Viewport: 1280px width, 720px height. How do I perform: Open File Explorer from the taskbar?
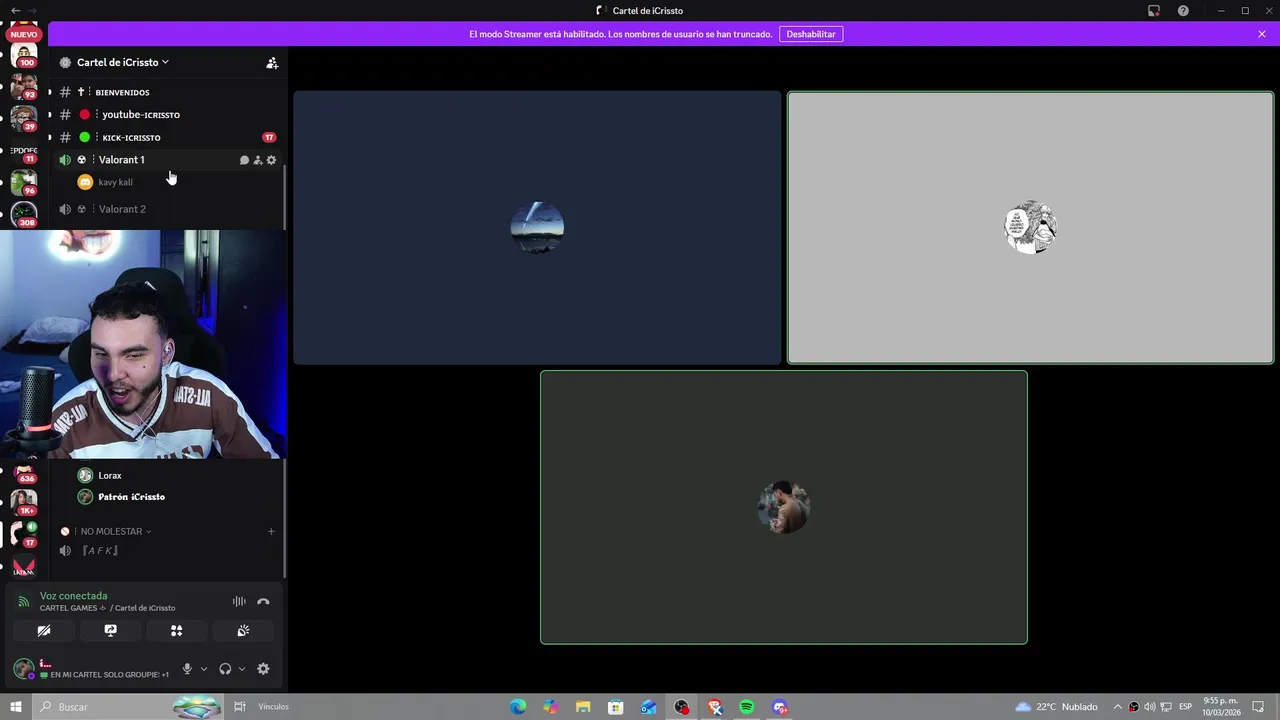pos(583,707)
